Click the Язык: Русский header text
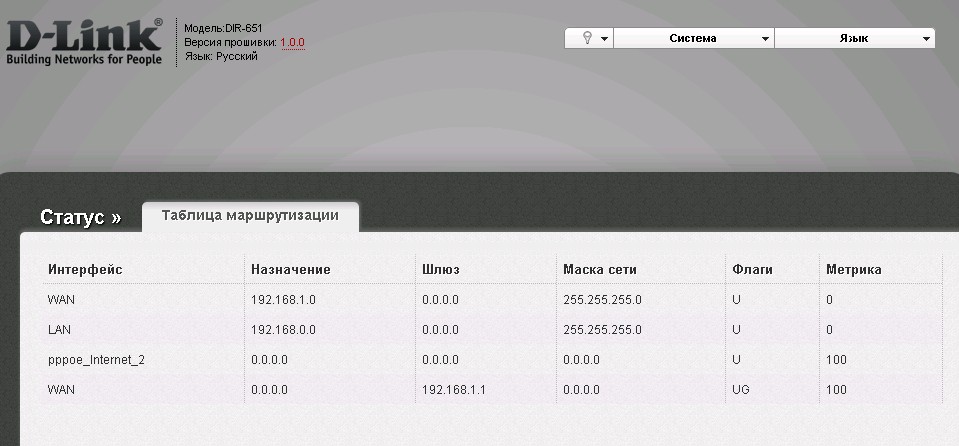The height and width of the screenshot is (446, 959). tap(221, 56)
